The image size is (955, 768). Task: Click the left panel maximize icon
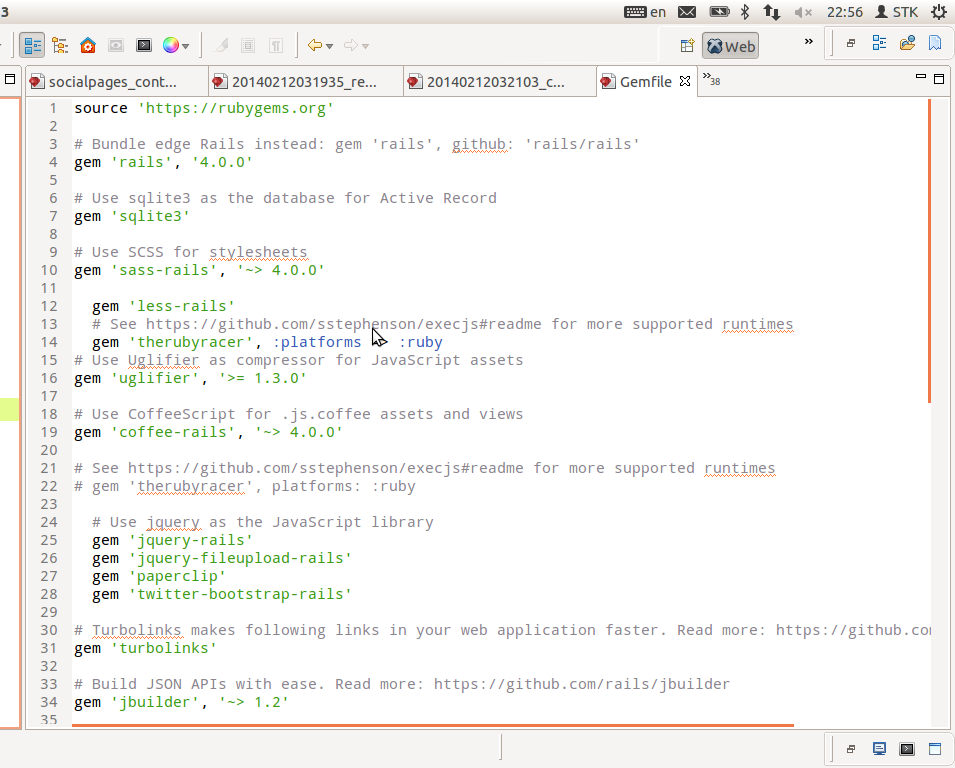(10, 79)
